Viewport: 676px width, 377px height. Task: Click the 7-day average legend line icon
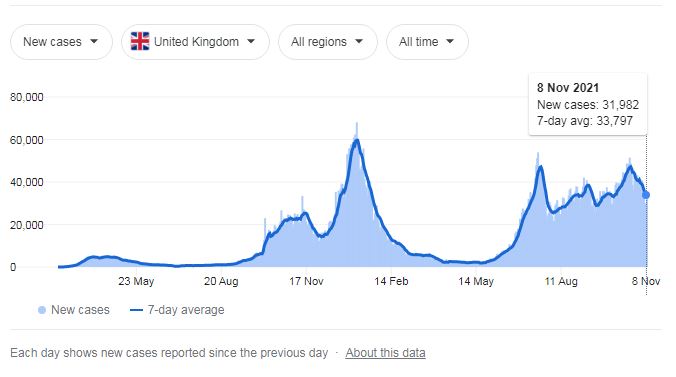[x=136, y=310]
